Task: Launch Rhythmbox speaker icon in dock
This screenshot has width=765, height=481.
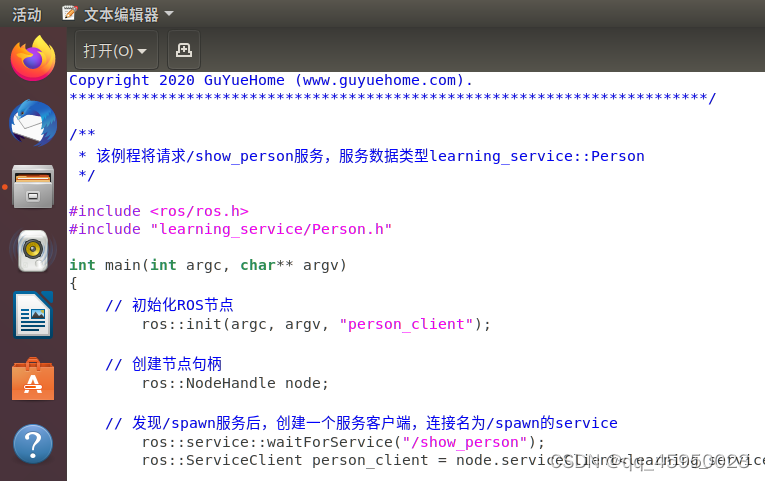Action: click(x=33, y=251)
